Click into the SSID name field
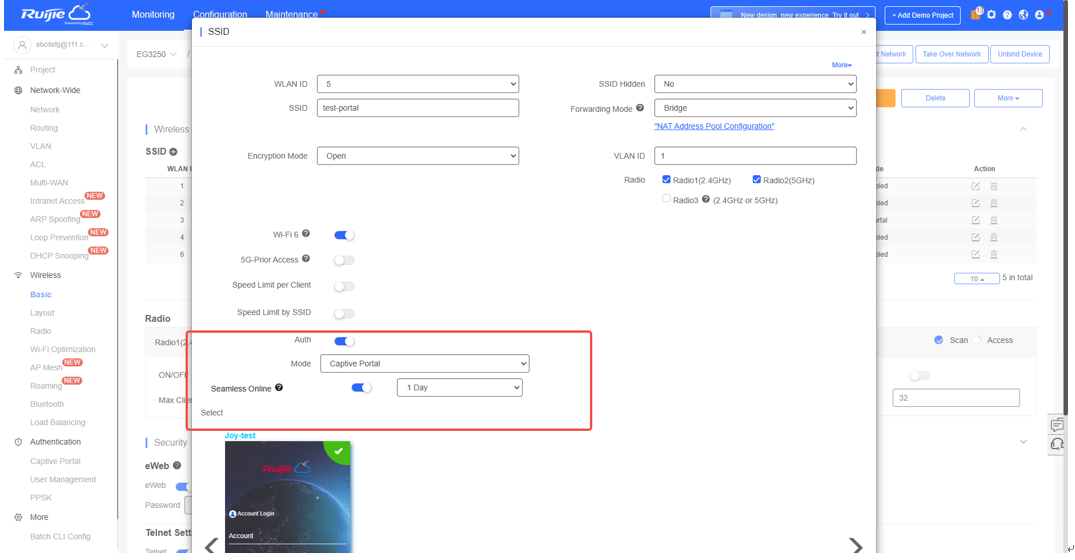Image resolution: width=1075 pixels, height=560 pixels. click(418, 108)
